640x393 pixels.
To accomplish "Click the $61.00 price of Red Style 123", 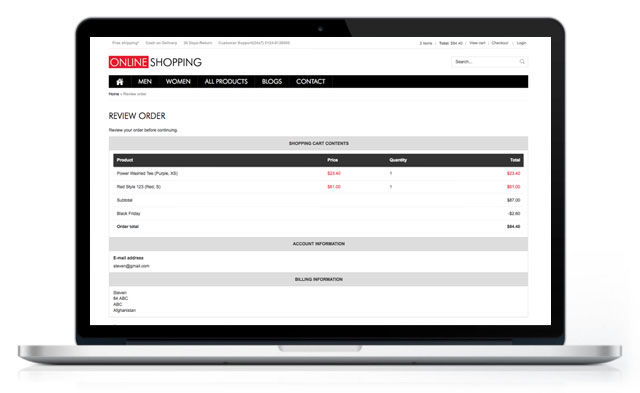I will (334, 187).
